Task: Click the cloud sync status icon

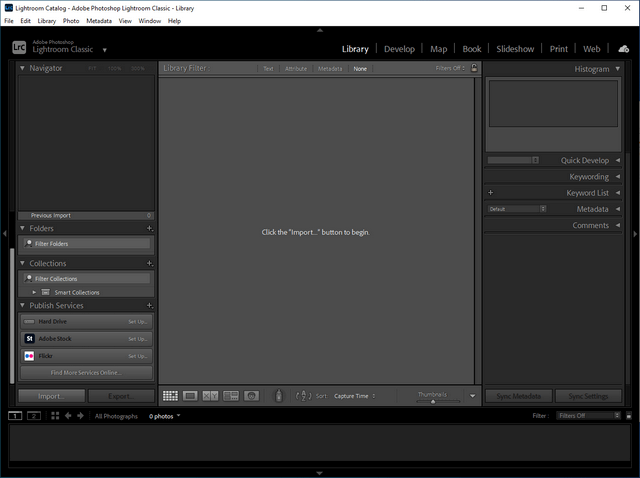Action: (623, 48)
